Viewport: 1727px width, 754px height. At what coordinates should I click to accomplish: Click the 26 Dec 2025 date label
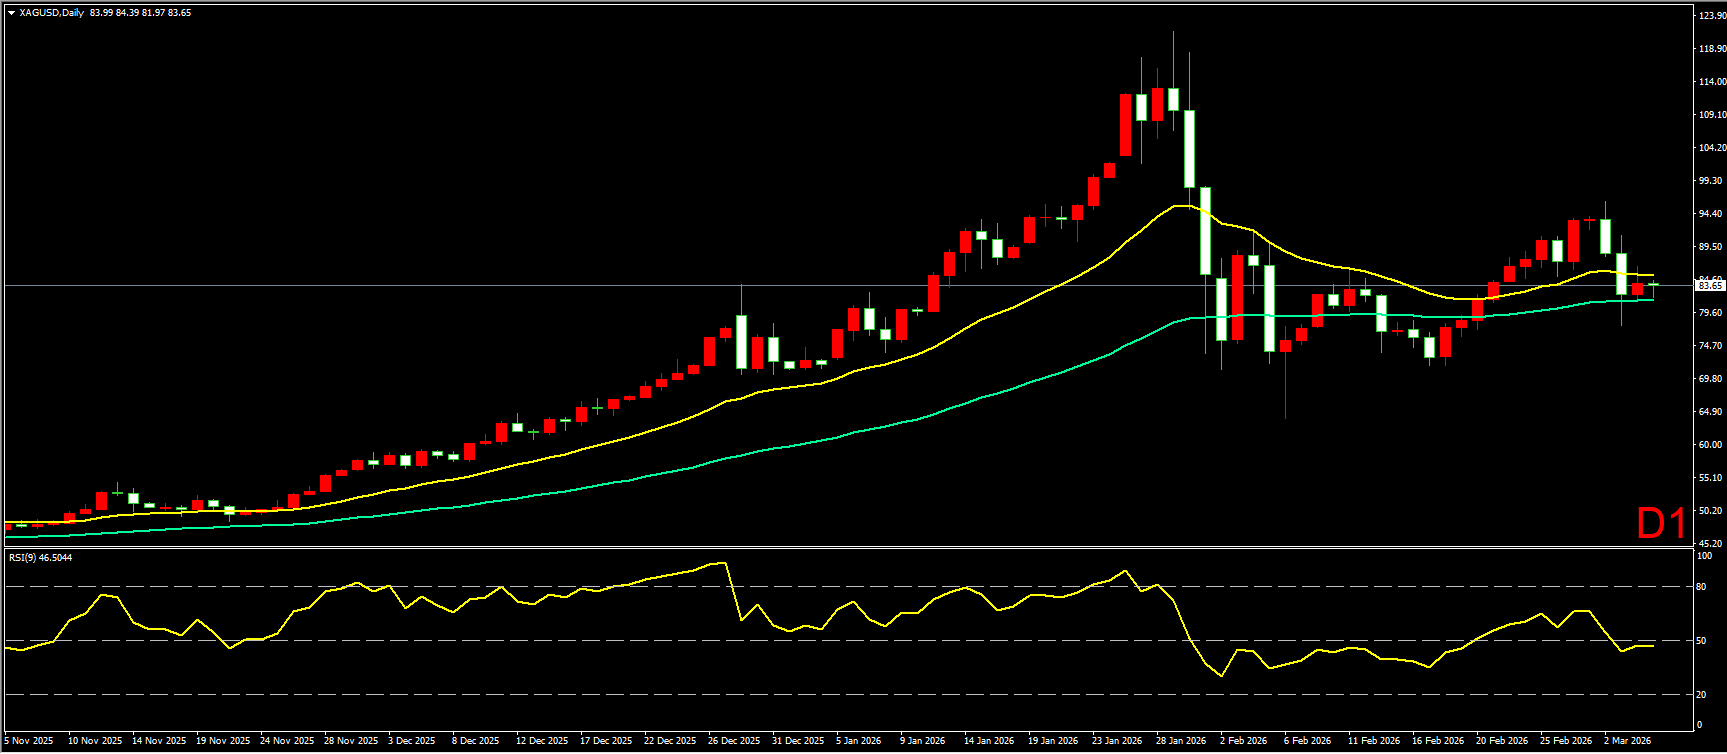point(733,741)
